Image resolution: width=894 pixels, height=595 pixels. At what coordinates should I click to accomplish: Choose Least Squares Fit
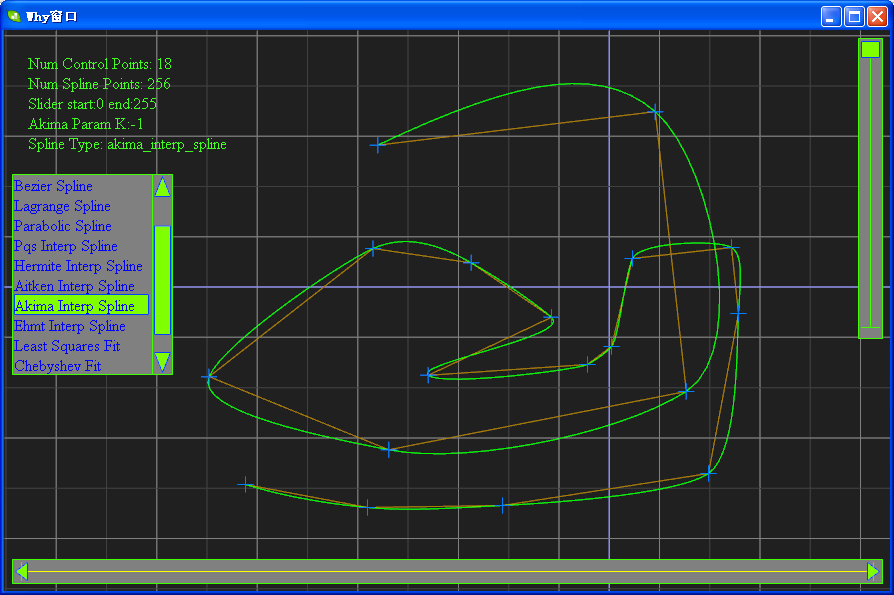pyautogui.click(x=67, y=346)
